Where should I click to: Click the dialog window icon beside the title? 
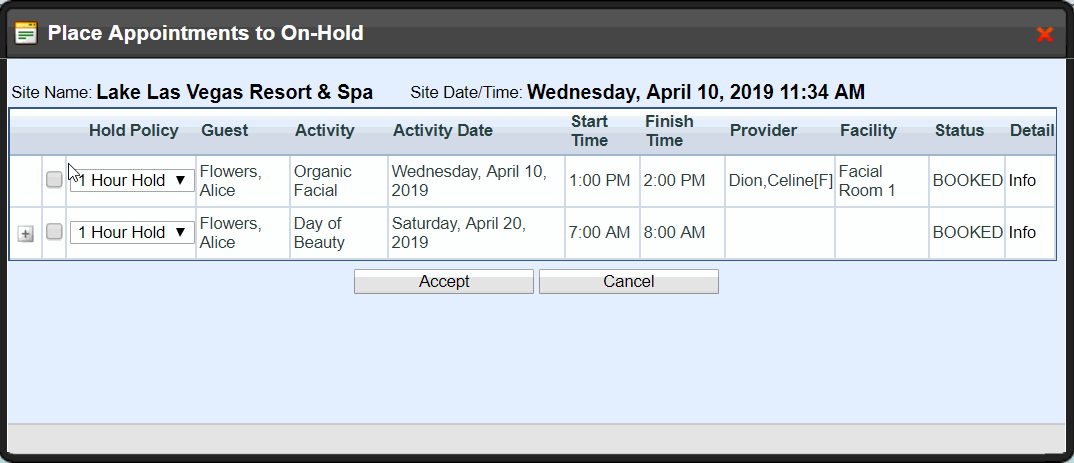(x=26, y=33)
